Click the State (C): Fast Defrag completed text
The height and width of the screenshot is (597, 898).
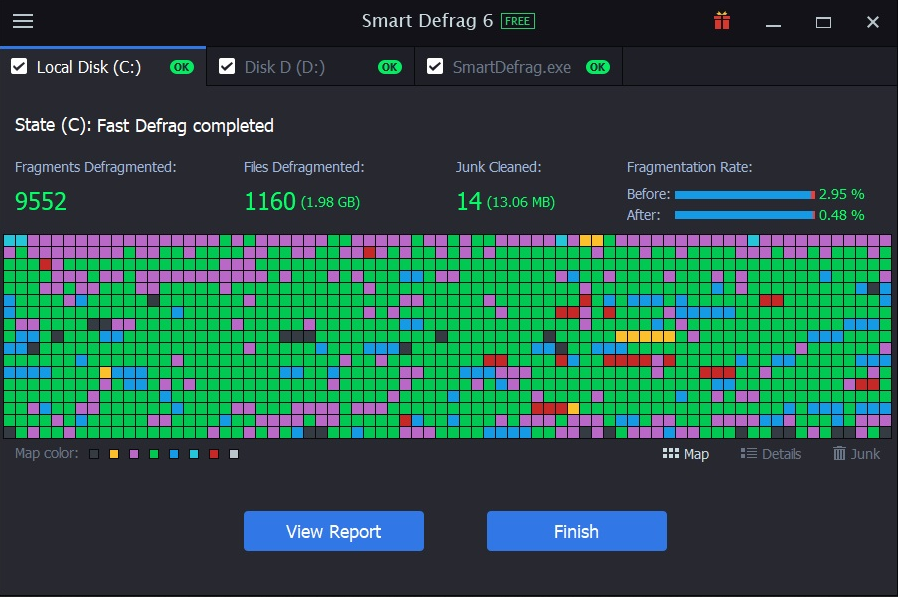[144, 125]
